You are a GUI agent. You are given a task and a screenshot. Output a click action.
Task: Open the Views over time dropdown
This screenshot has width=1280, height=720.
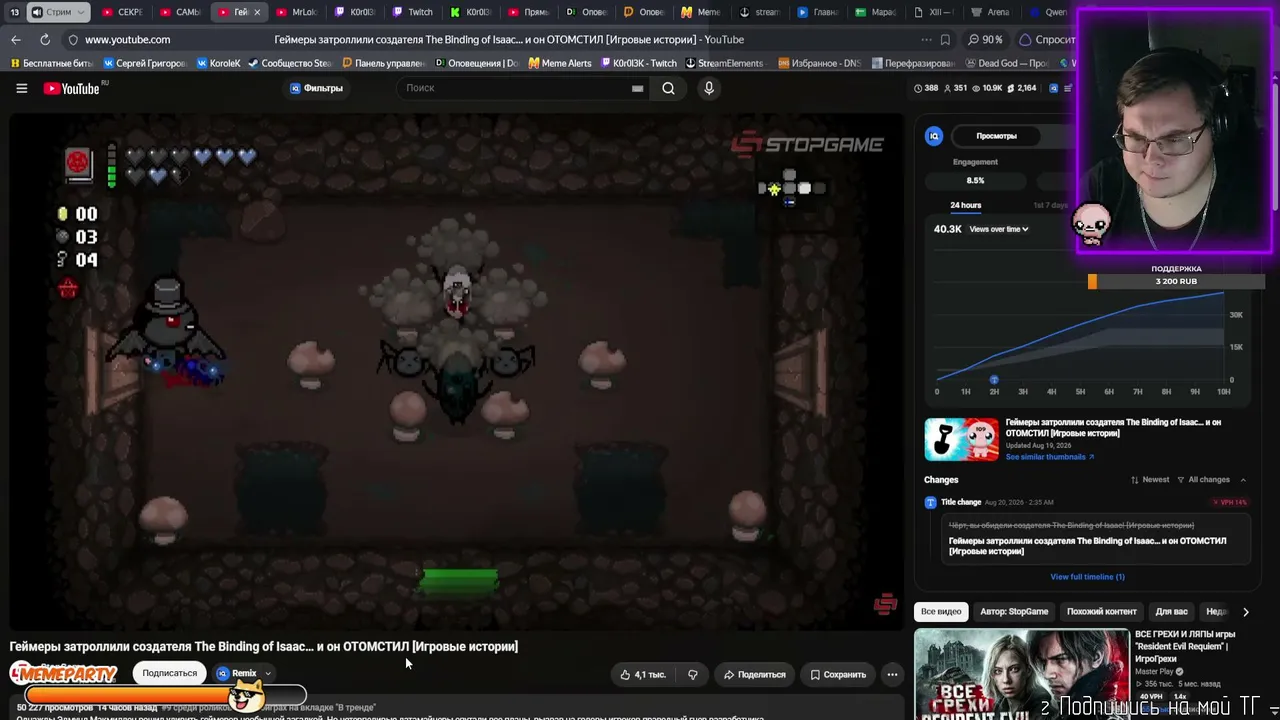click(999, 229)
